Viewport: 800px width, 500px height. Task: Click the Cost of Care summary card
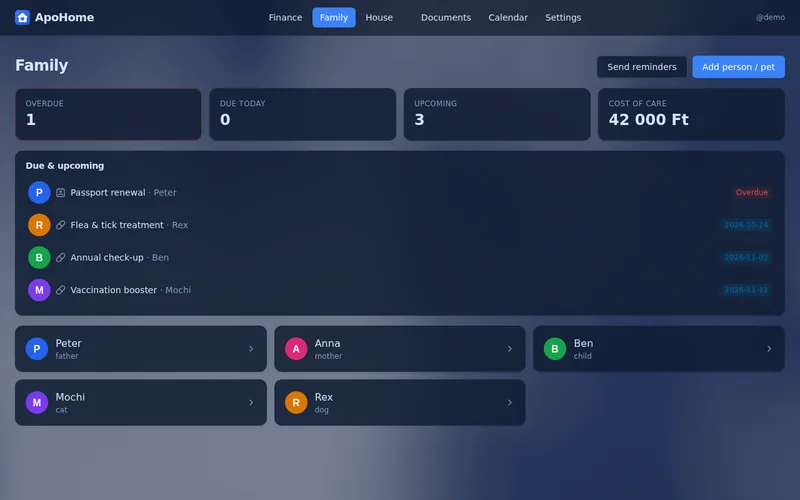691,114
